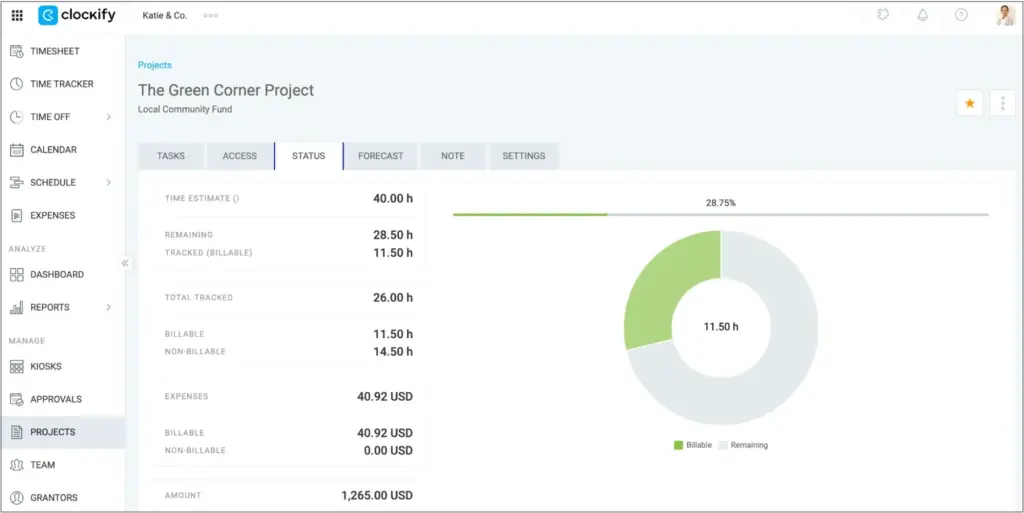Expand the Time Off submenu arrow

pos(109,117)
